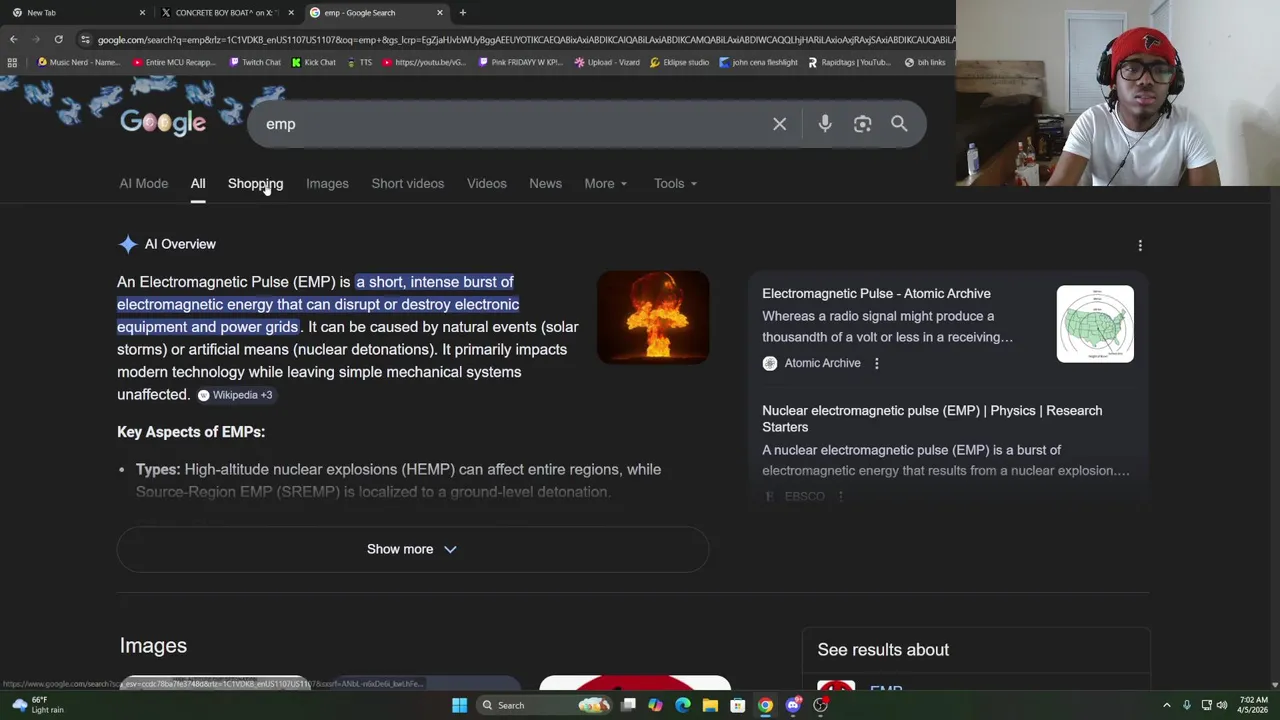Click the Images section heading
This screenshot has width=1280, height=720.
(x=153, y=646)
